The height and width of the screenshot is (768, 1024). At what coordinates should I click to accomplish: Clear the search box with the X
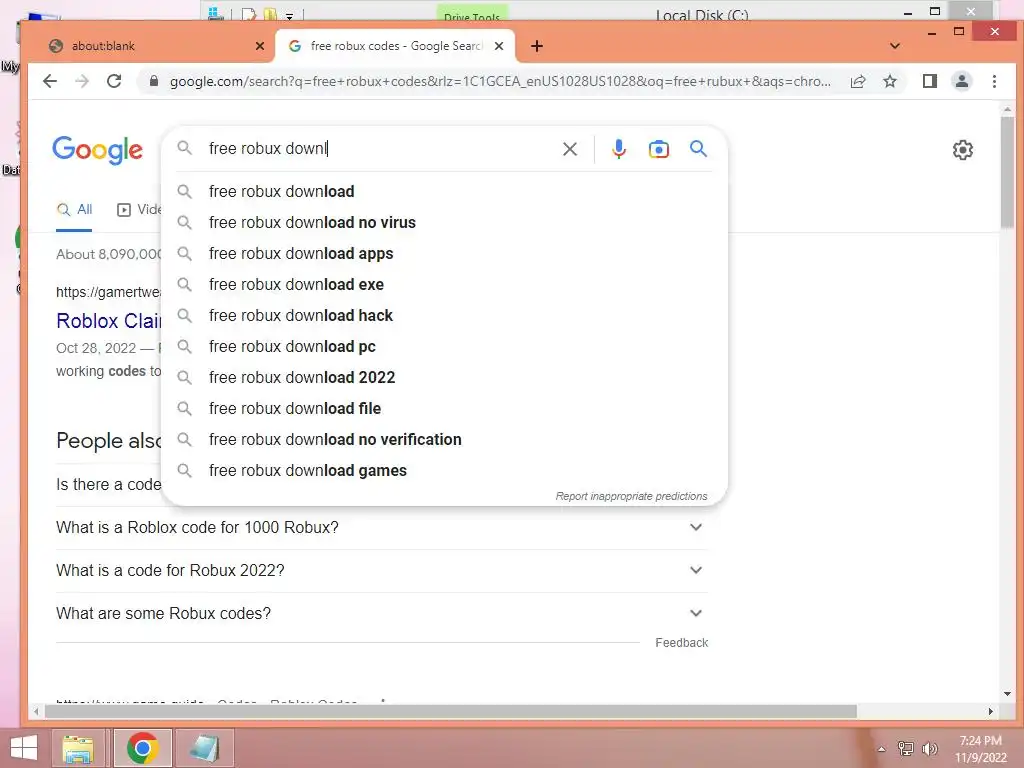pos(569,149)
